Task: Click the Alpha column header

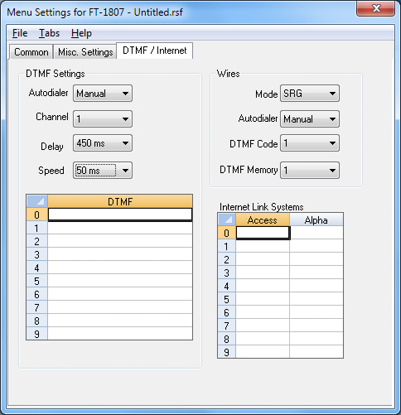Action: tap(316, 220)
